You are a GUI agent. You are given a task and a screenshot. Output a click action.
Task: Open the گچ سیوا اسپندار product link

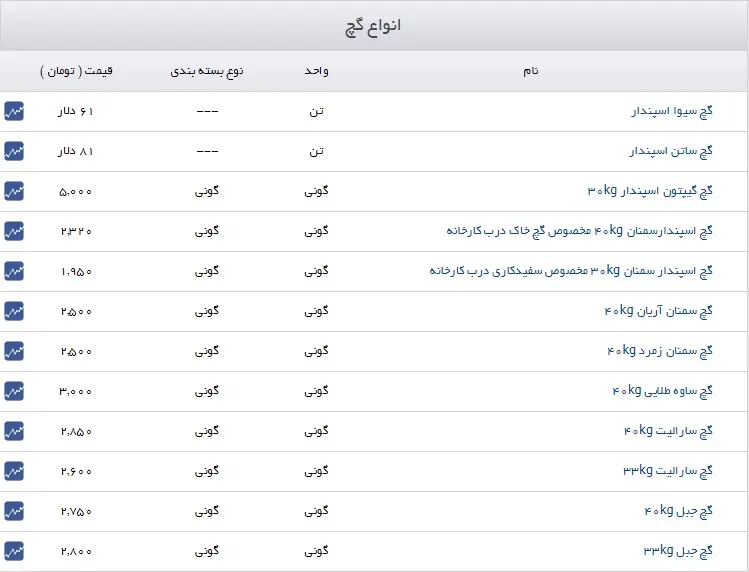click(x=672, y=111)
